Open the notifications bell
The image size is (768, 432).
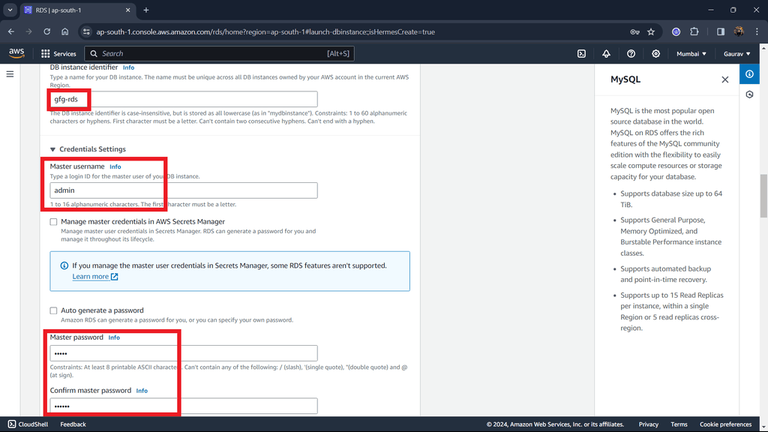click(606, 54)
